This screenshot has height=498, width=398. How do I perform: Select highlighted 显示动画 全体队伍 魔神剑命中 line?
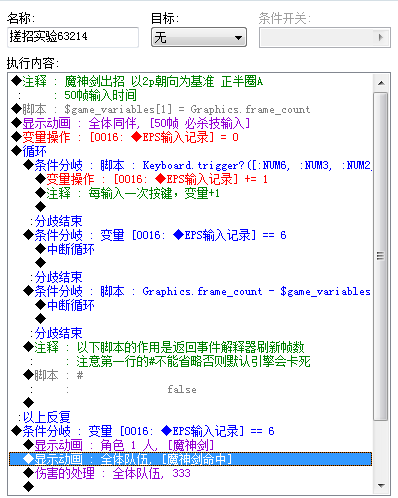pyautogui.click(x=190, y=459)
